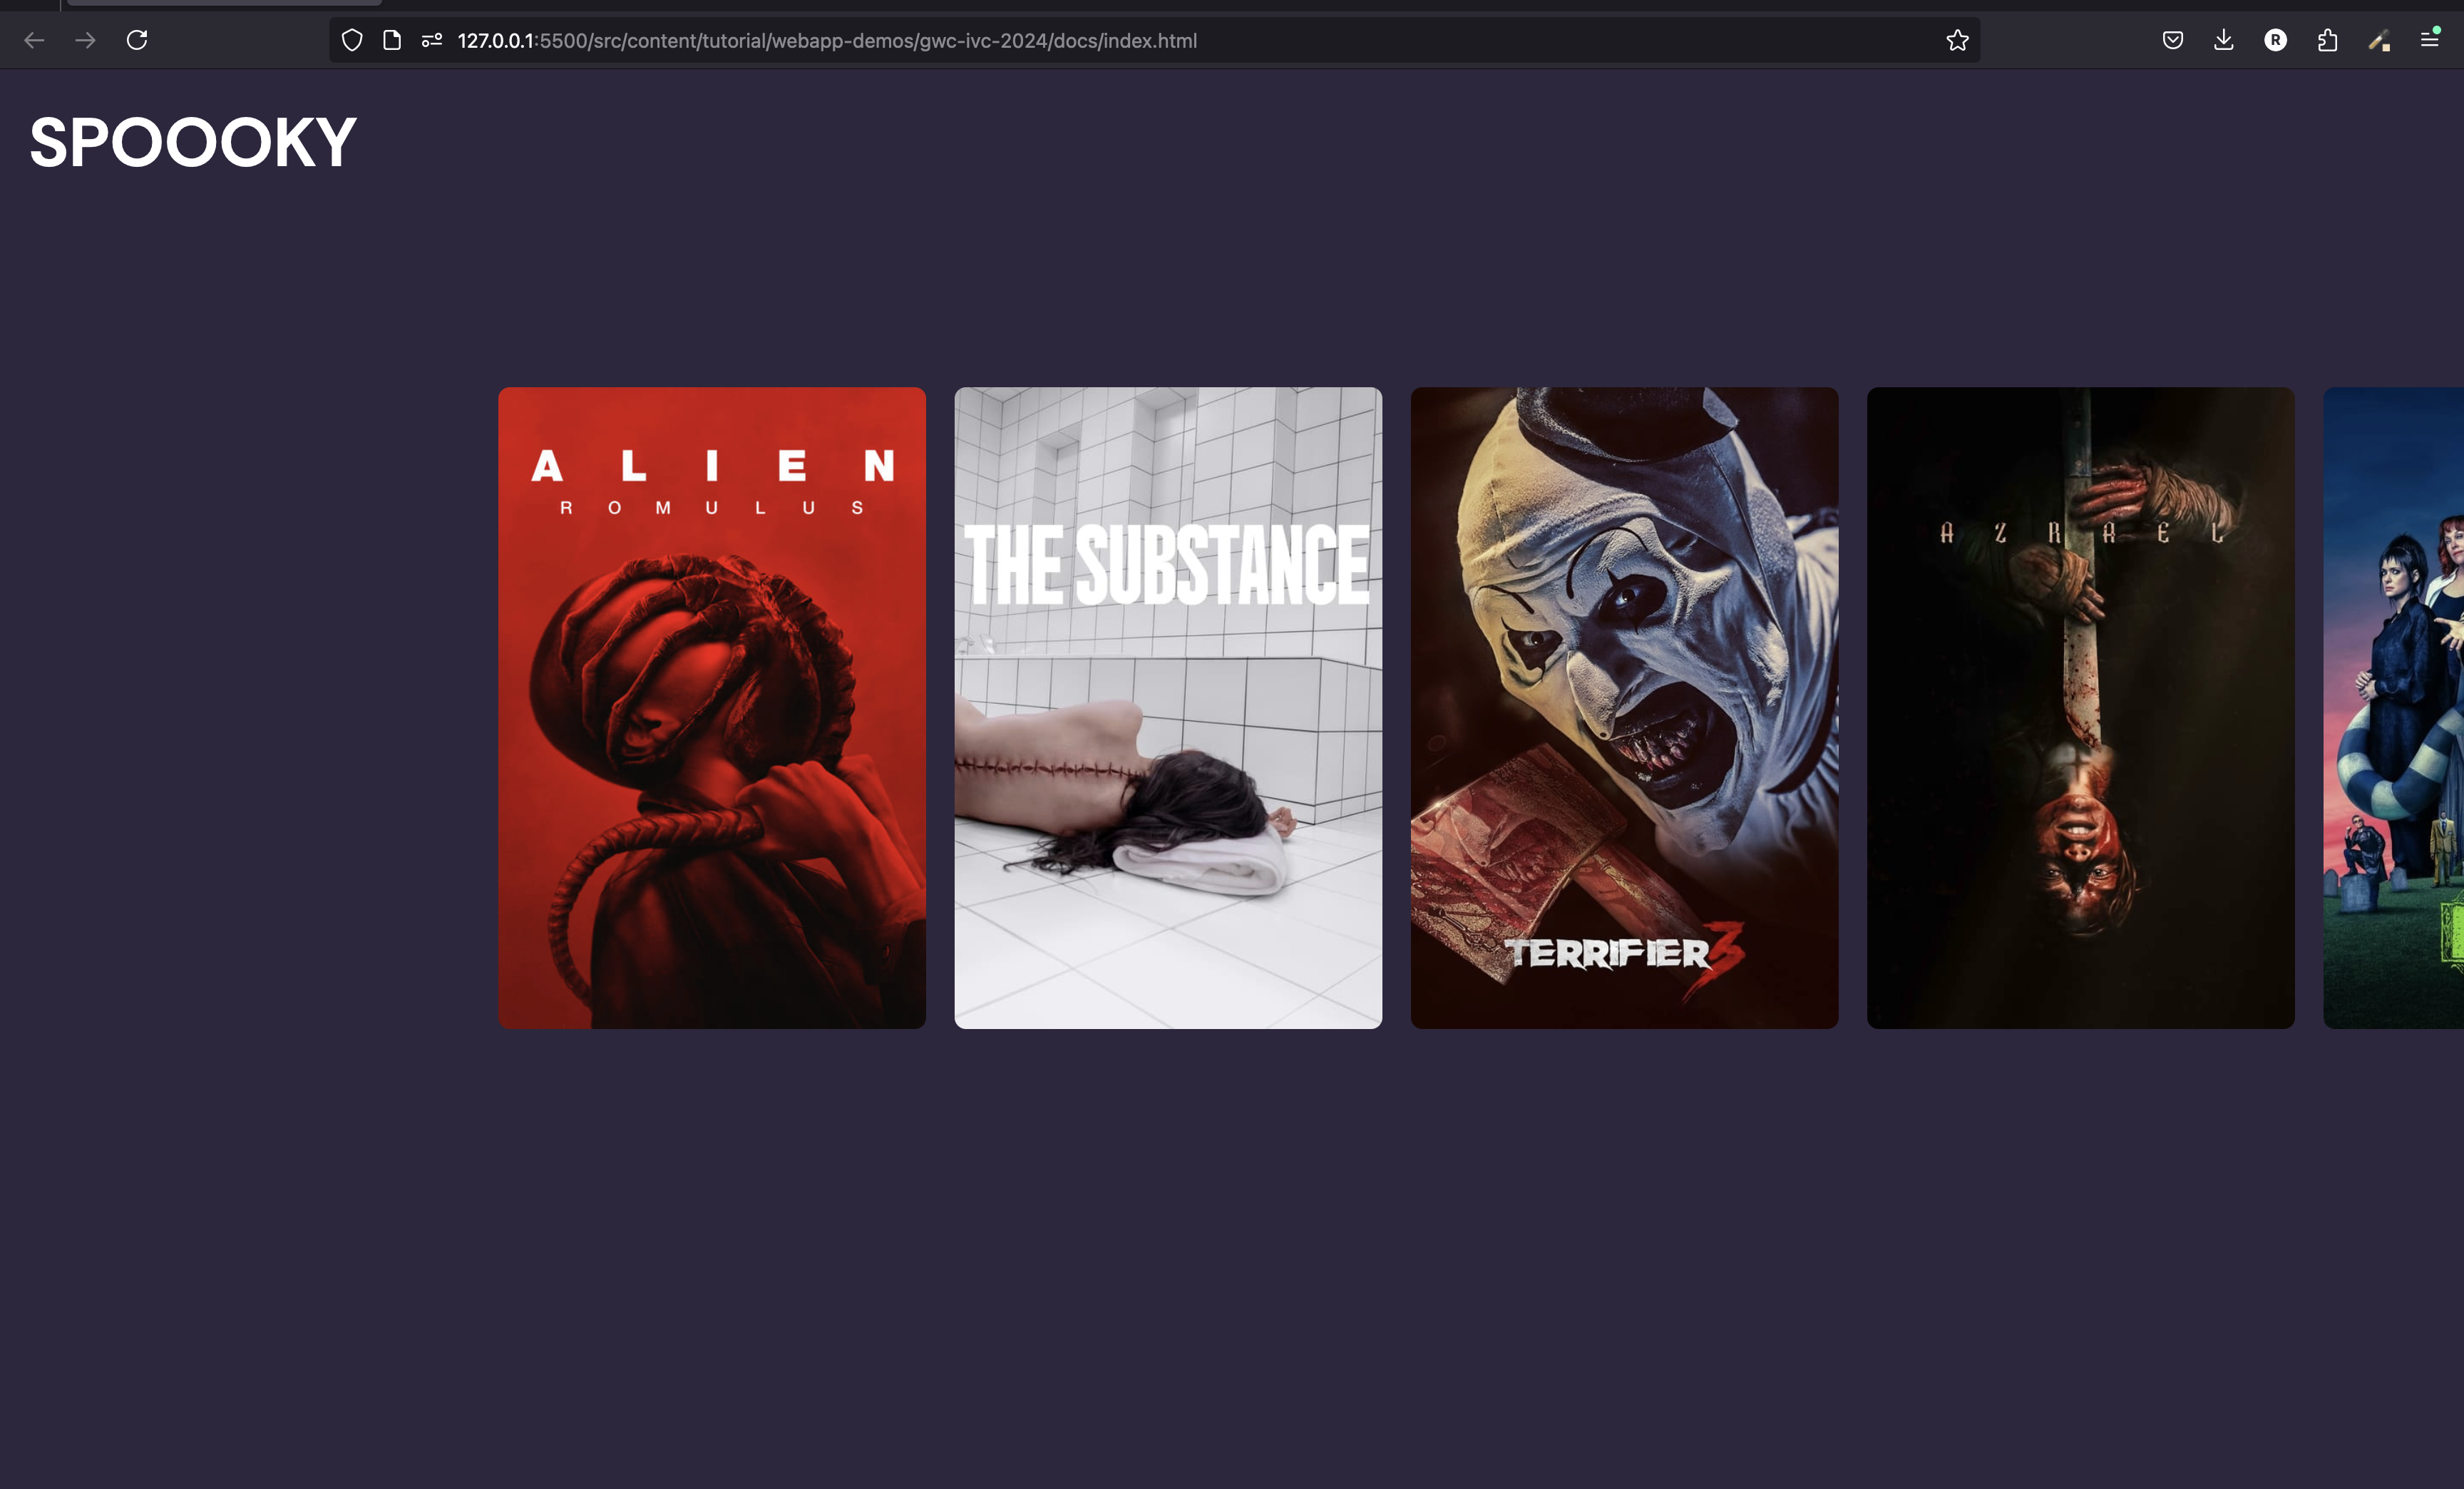Open site permissions icon in address bar
The width and height of the screenshot is (2464, 1489).
(x=432, y=40)
